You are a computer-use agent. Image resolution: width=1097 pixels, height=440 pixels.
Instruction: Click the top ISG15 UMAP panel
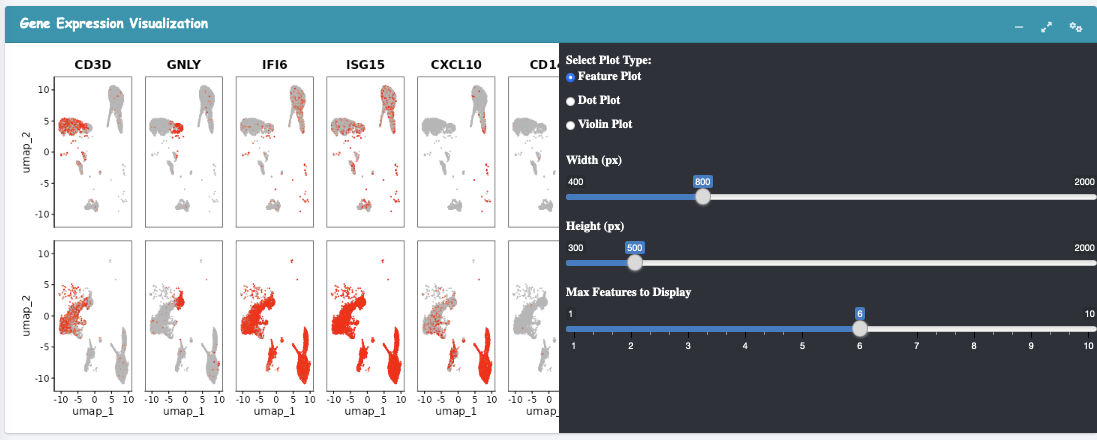tap(365, 151)
